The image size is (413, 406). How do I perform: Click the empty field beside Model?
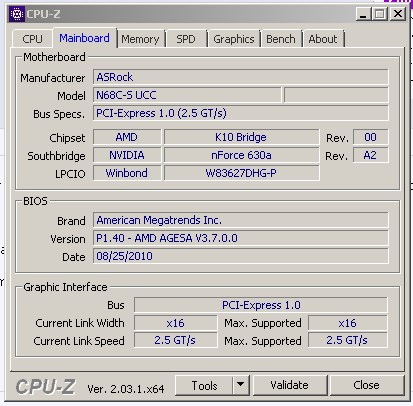[336, 95]
